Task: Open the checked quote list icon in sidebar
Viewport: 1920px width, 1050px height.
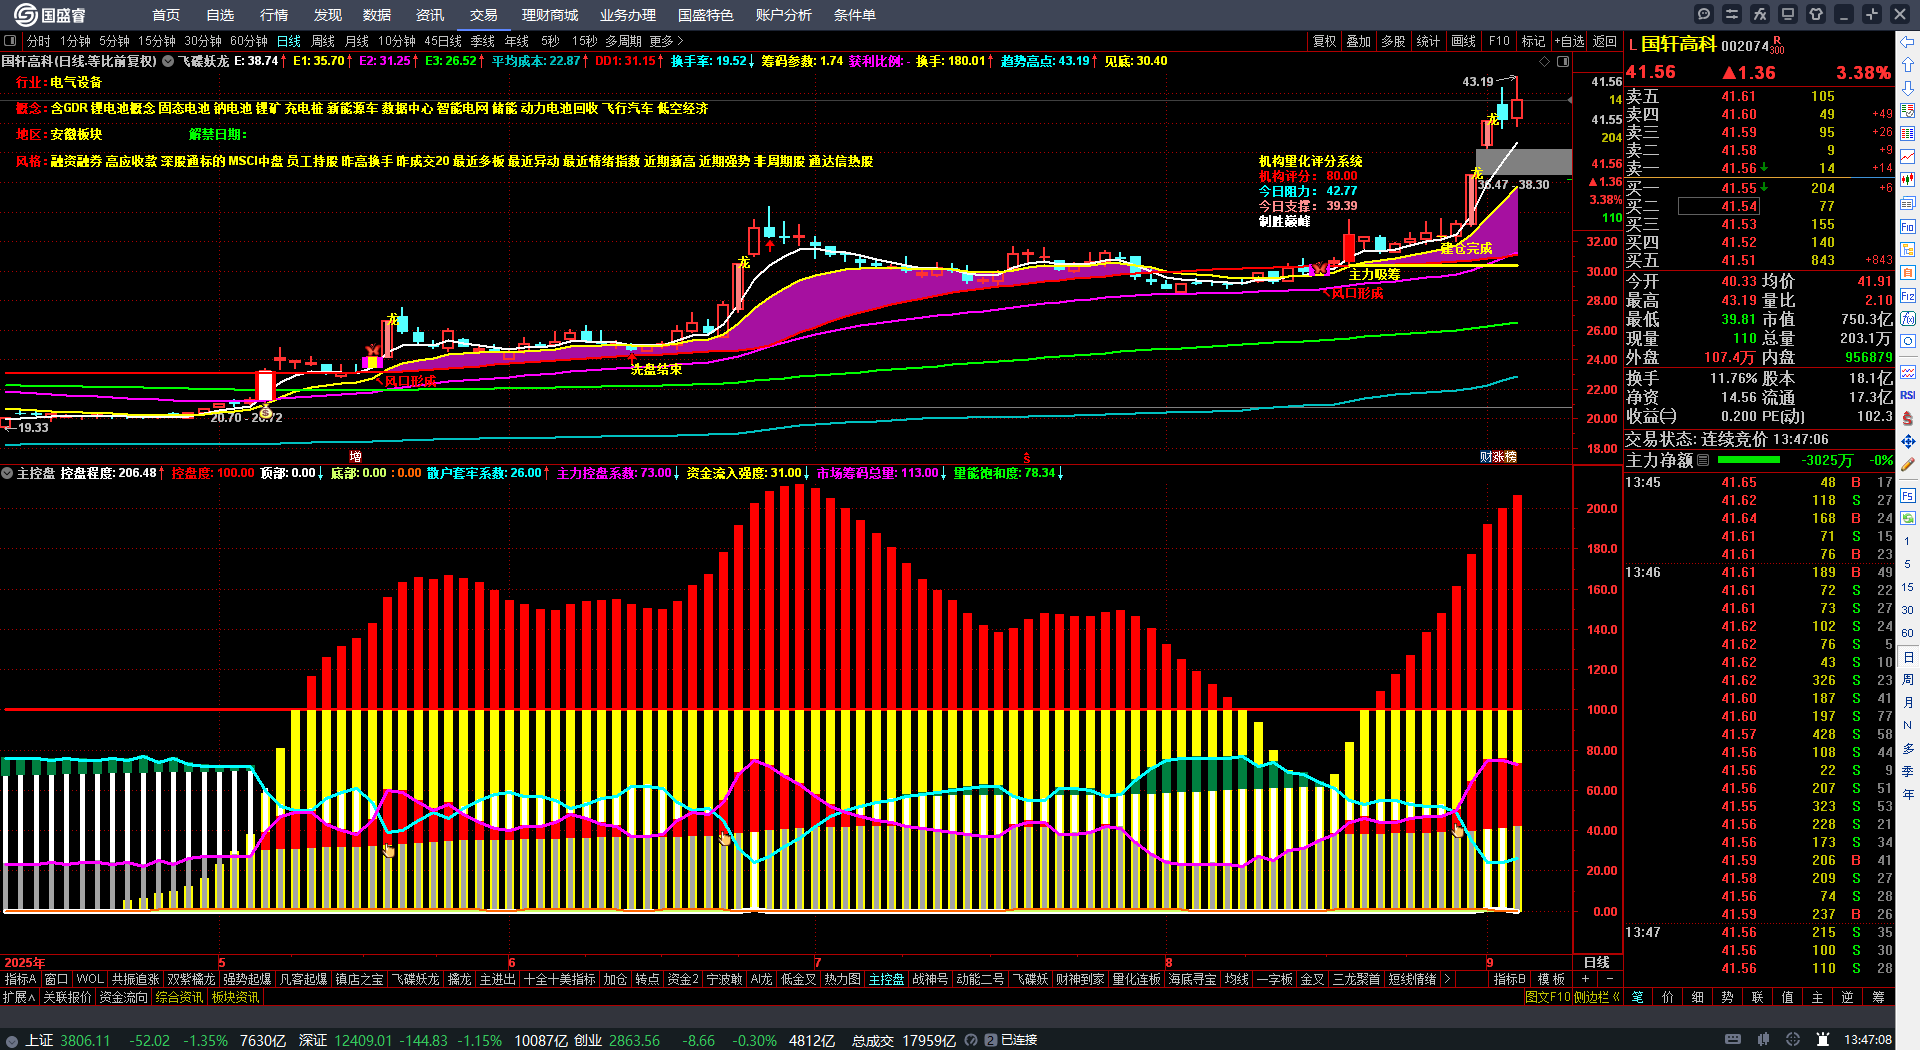Action: pos(1908,111)
